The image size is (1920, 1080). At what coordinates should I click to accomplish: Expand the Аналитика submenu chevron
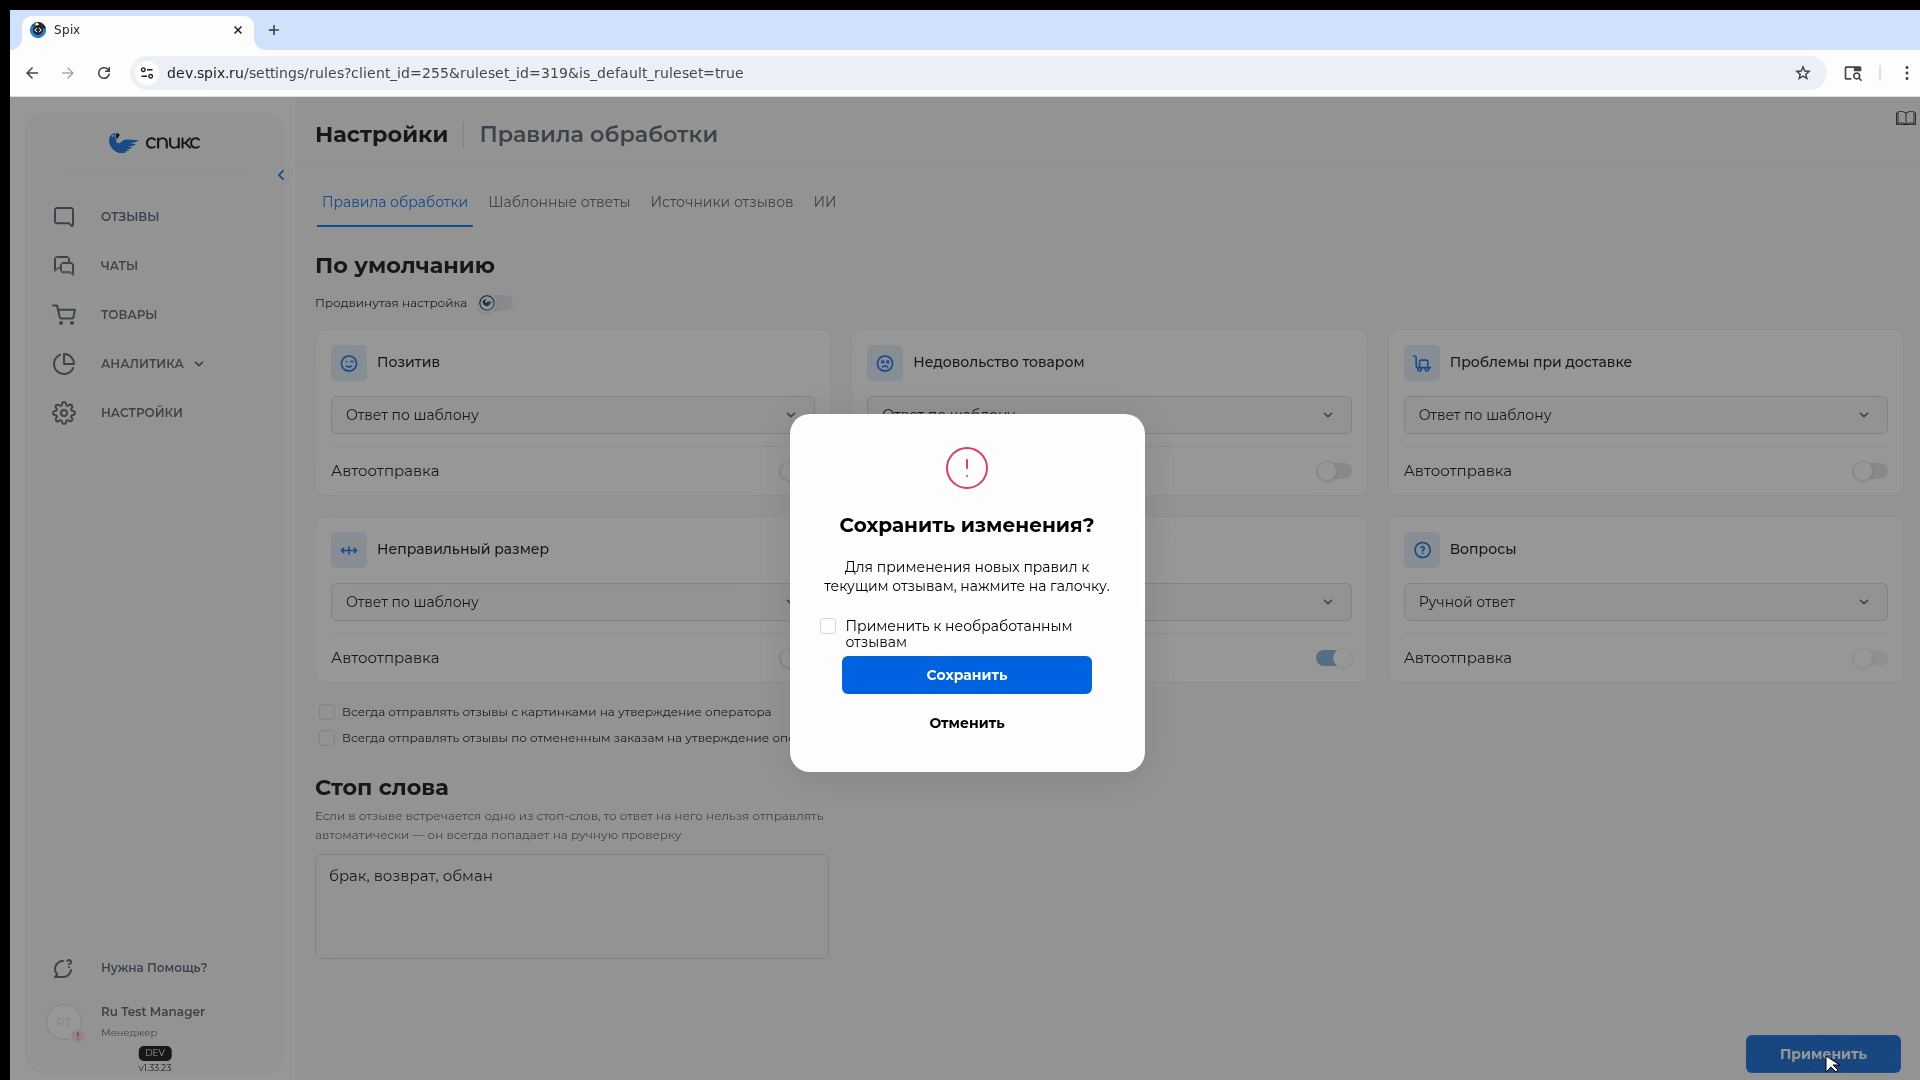(x=199, y=364)
